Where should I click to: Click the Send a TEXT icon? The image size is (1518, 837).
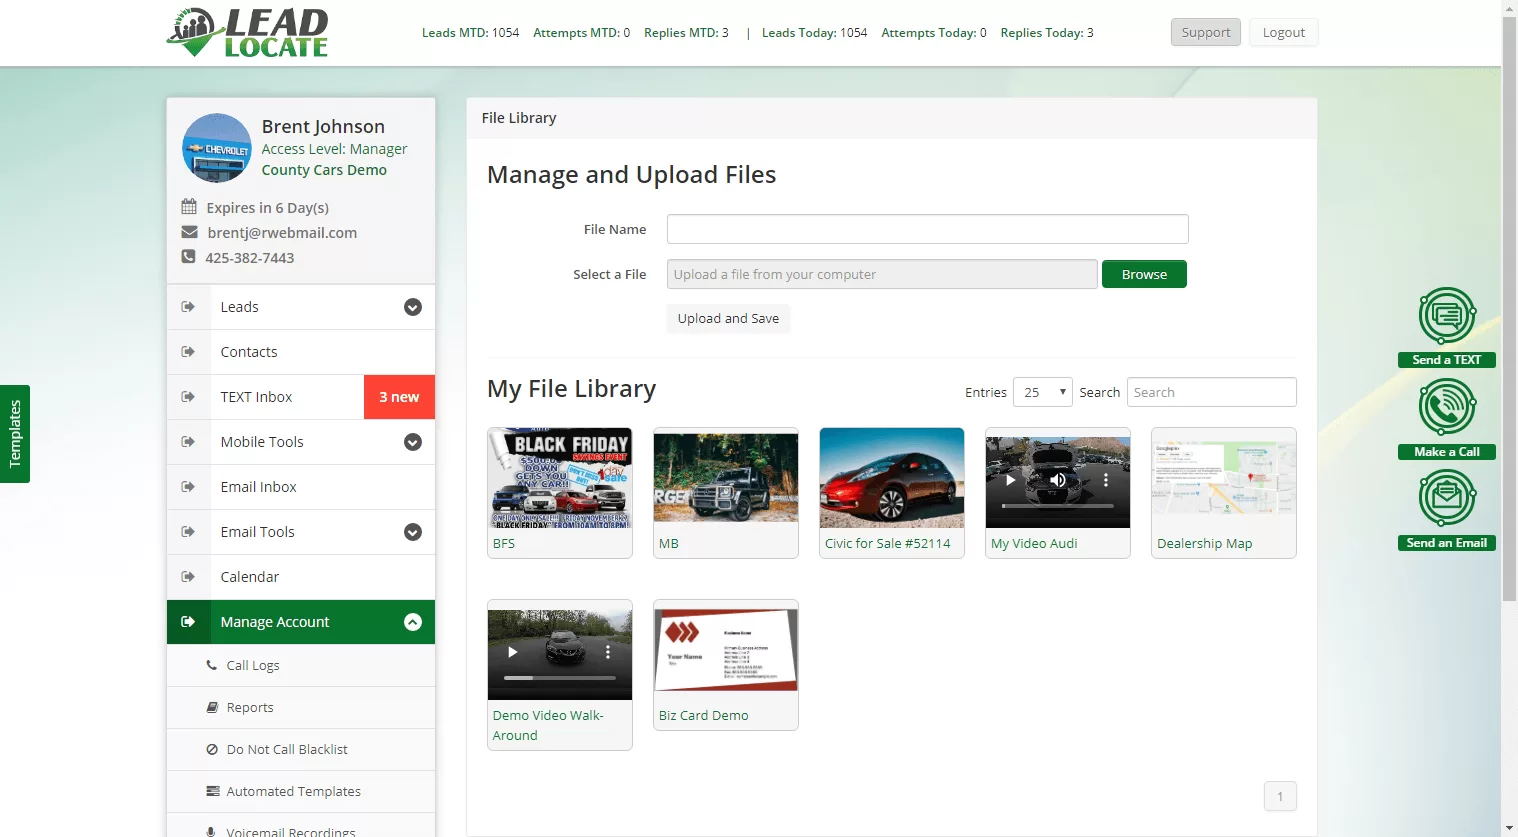1447,316
